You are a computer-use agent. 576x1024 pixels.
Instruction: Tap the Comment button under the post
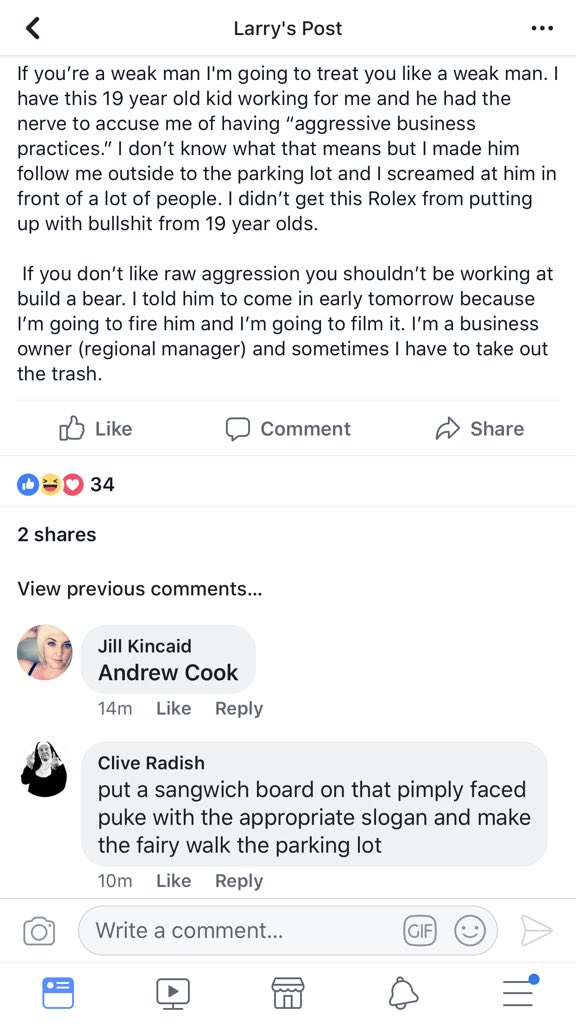coord(288,428)
